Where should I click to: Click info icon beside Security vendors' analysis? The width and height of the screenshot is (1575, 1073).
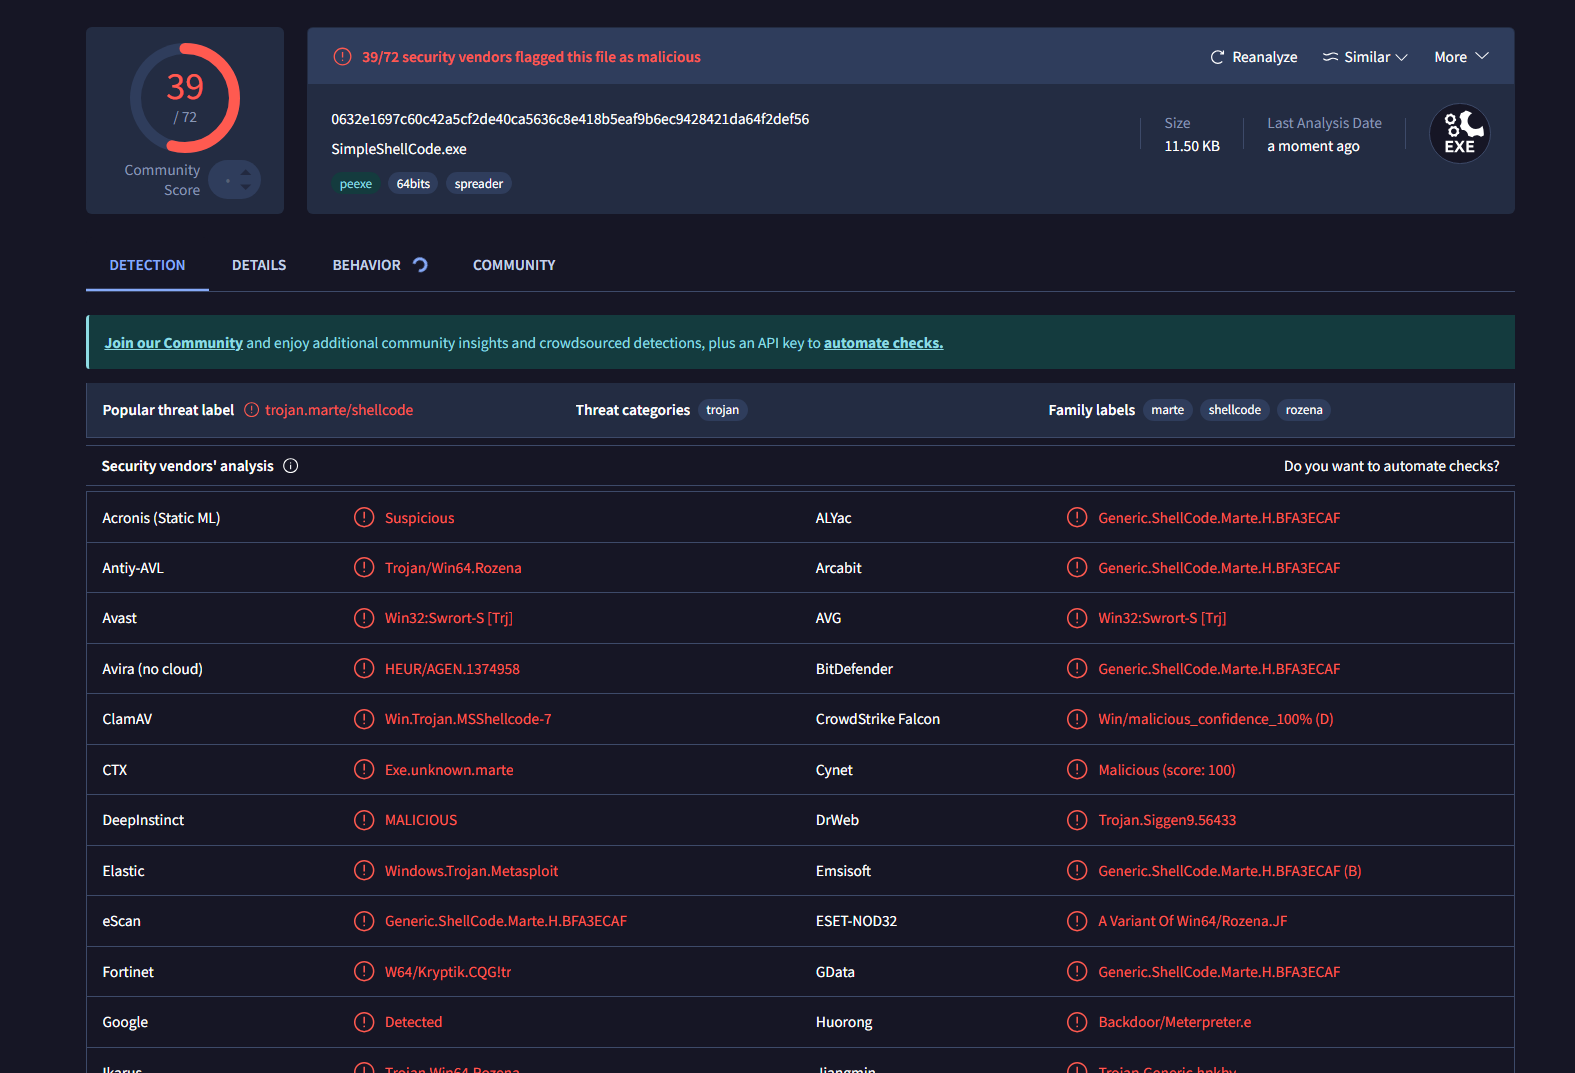pyautogui.click(x=291, y=466)
